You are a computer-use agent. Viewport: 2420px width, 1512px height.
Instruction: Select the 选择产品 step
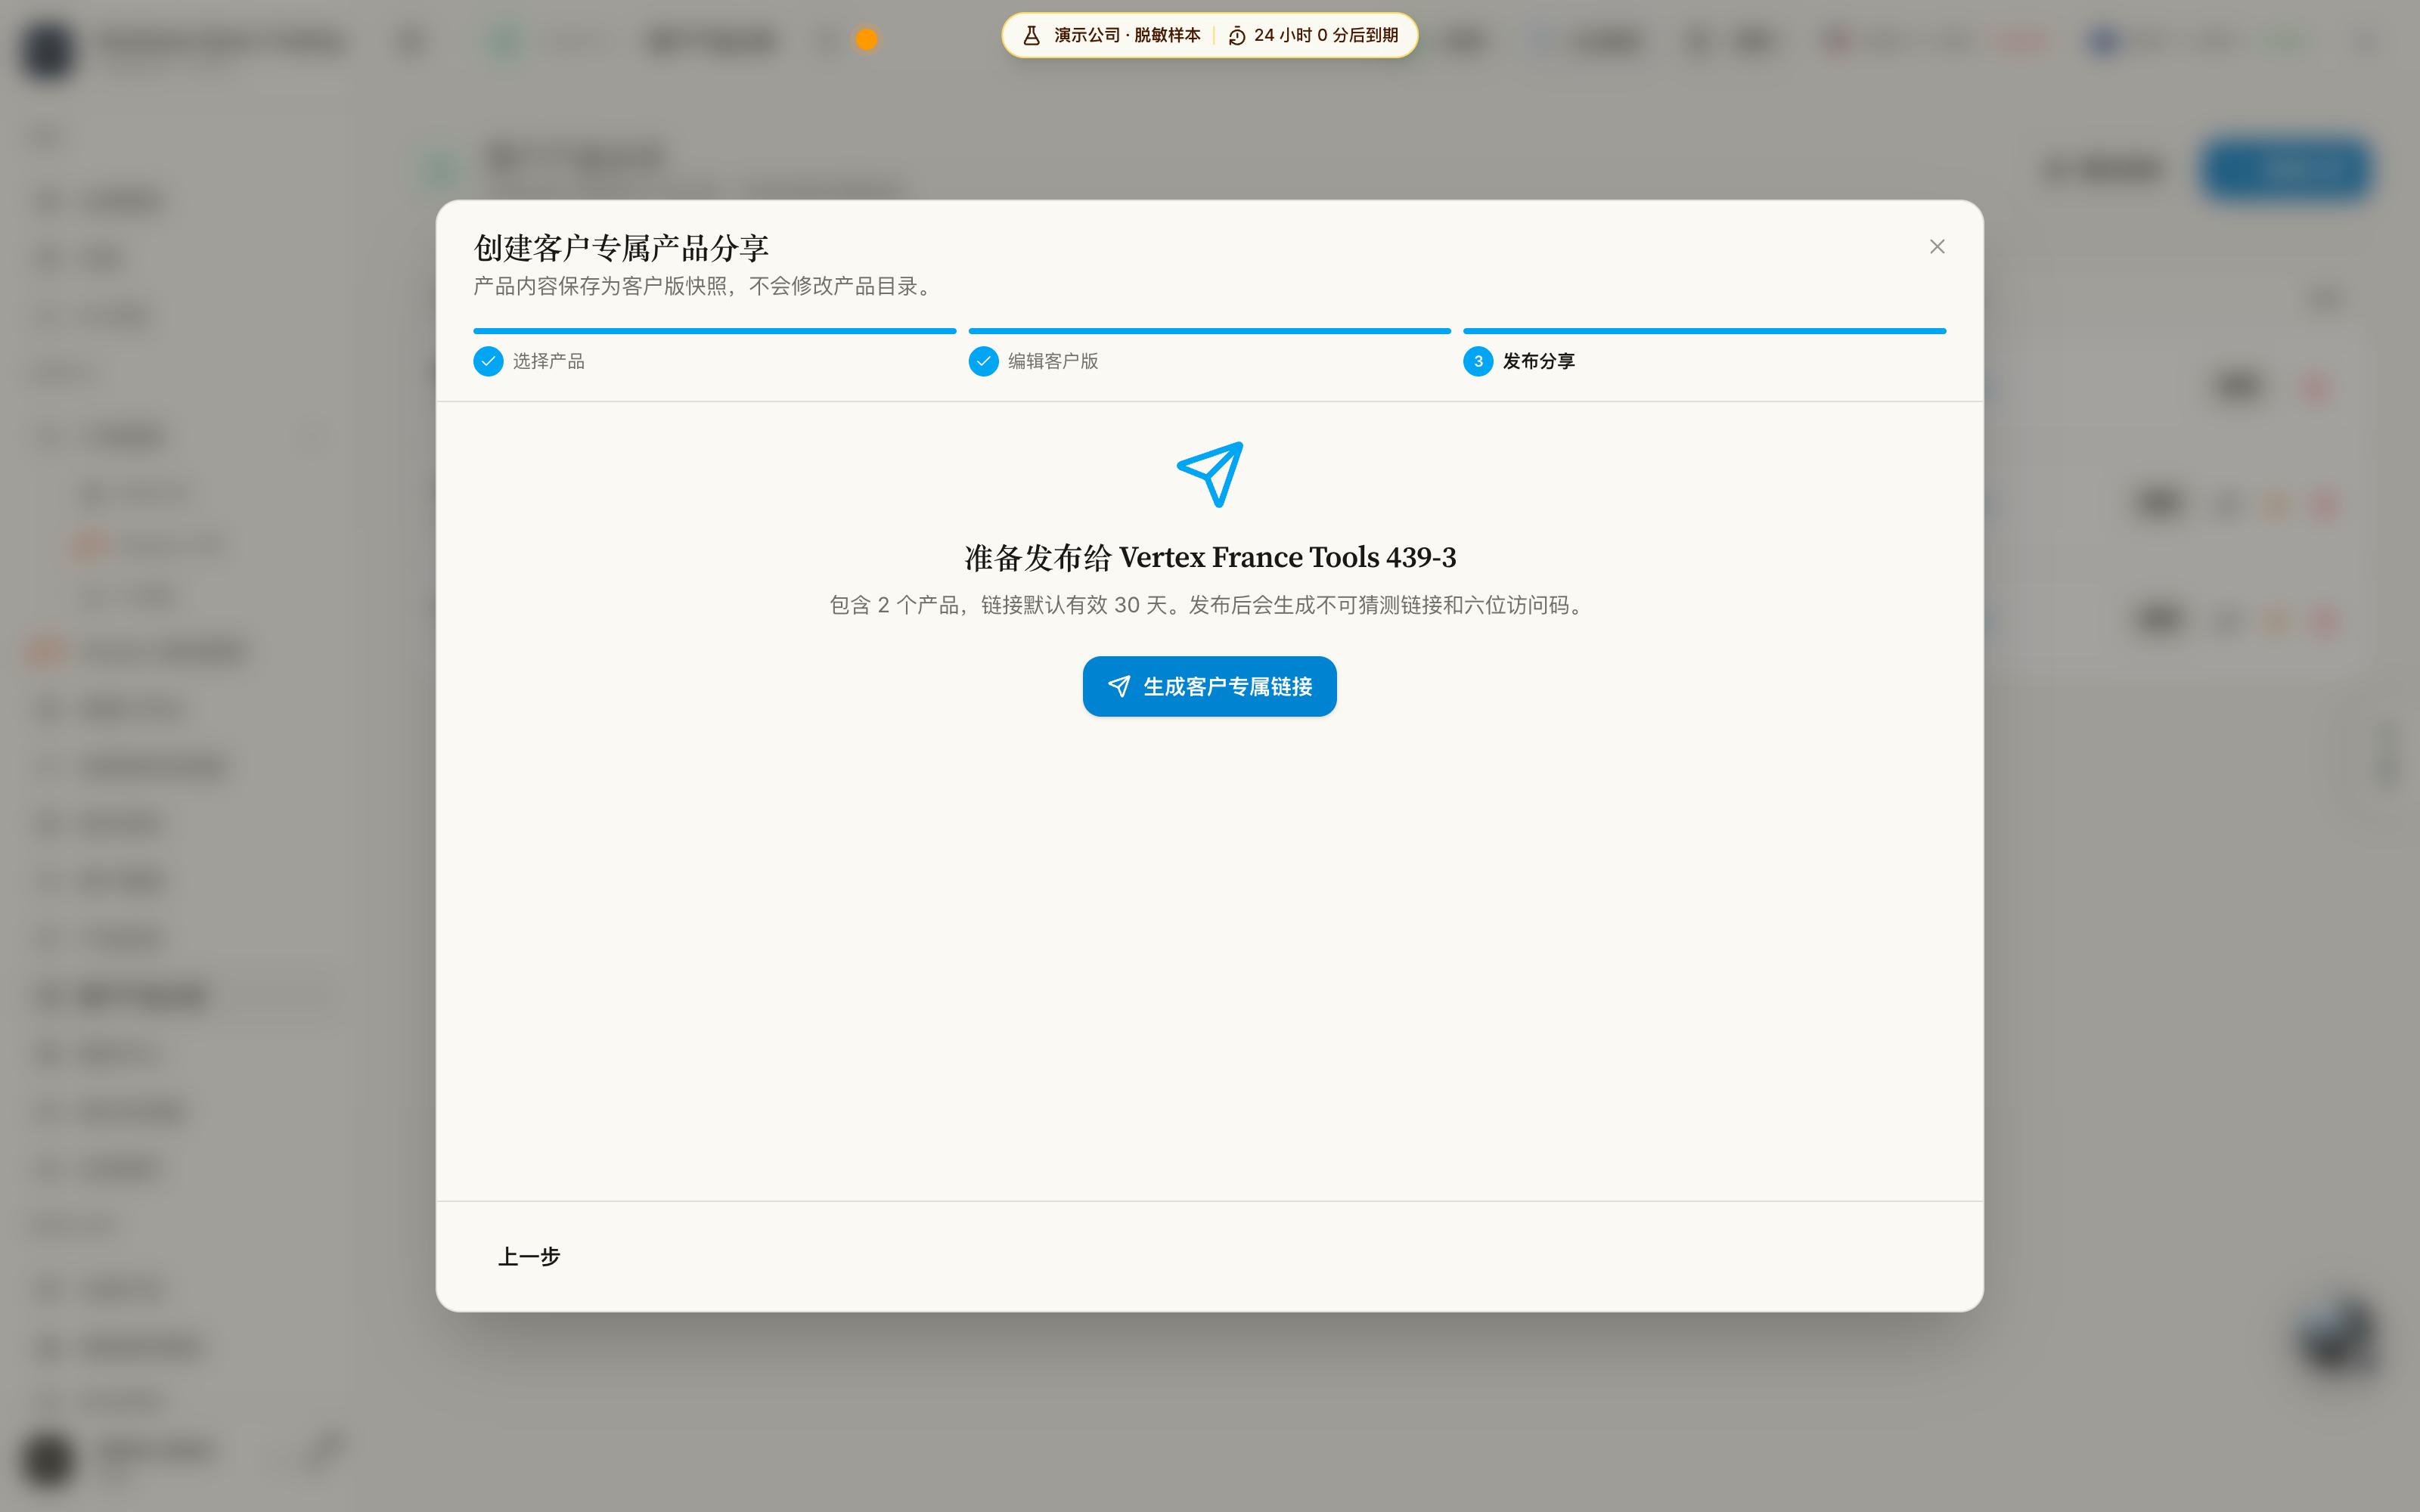714,352
